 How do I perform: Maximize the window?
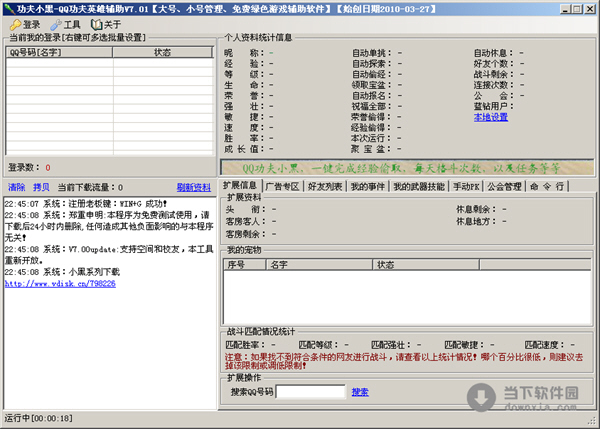(x=577, y=9)
